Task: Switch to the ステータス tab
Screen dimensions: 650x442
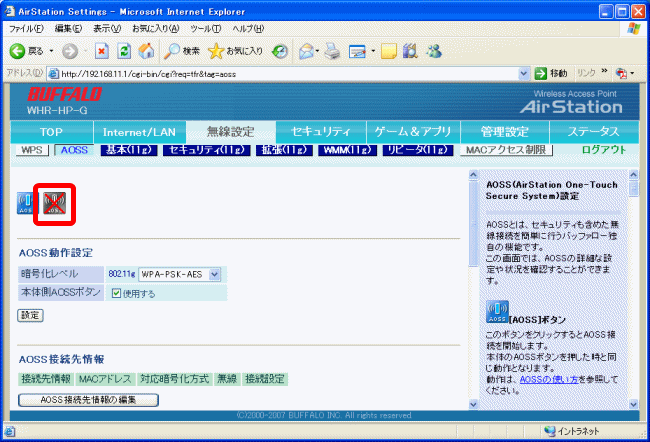Action: tap(594, 132)
